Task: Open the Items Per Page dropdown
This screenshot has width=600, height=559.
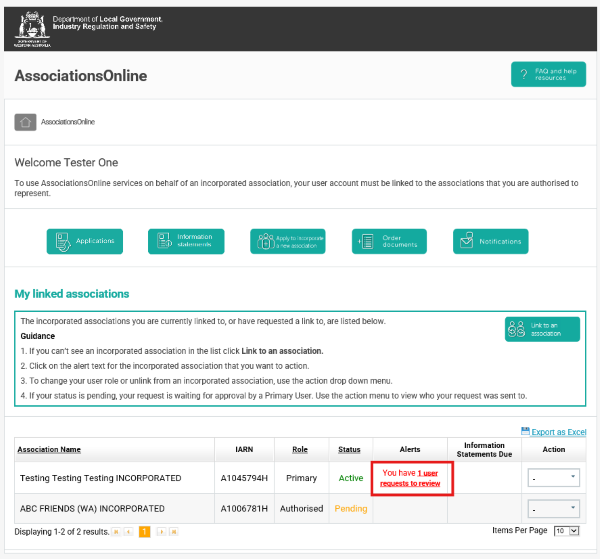Action: tap(567, 531)
